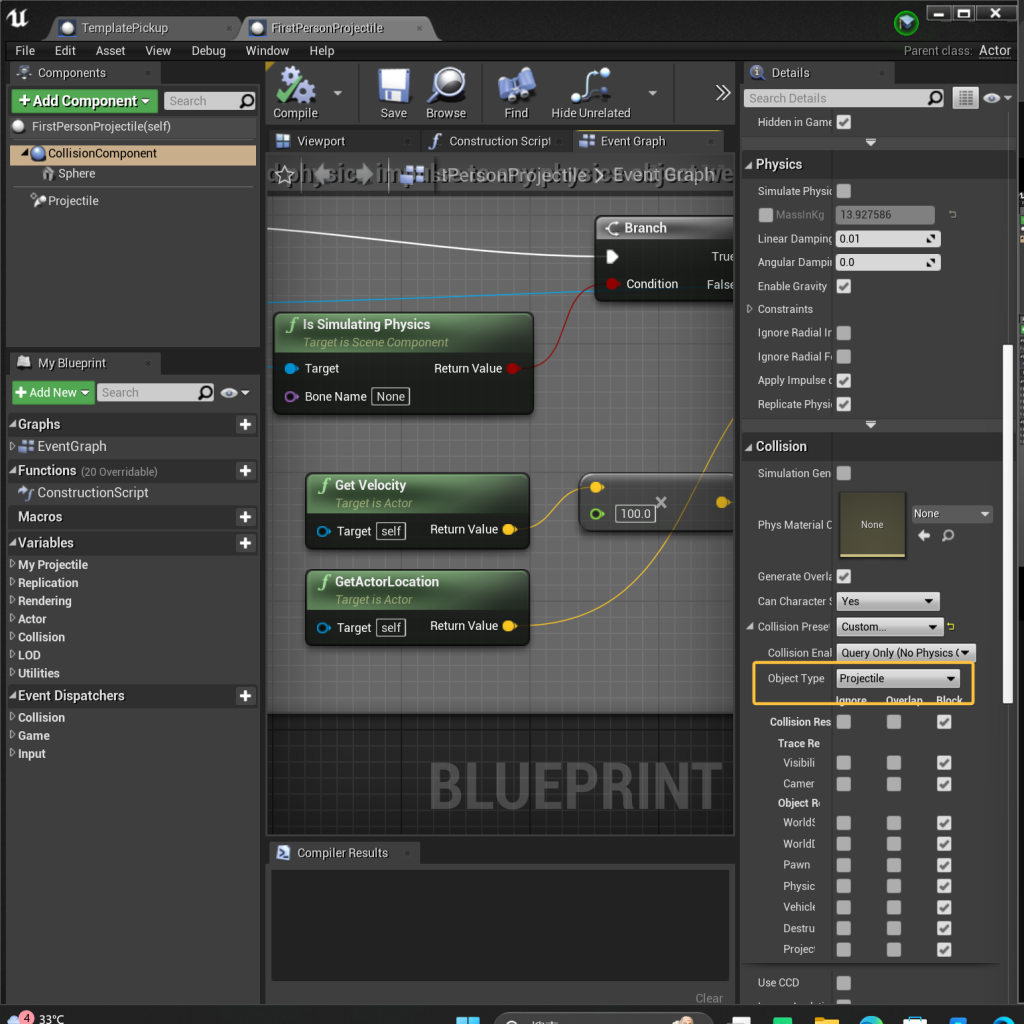Collapse the Collision section
Viewport: 1024px width, 1024px height.
pyautogui.click(x=749, y=447)
